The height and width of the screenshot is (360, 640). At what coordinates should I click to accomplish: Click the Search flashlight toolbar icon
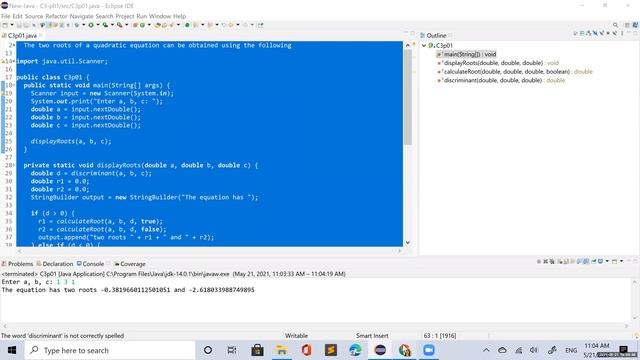click(x=171, y=25)
